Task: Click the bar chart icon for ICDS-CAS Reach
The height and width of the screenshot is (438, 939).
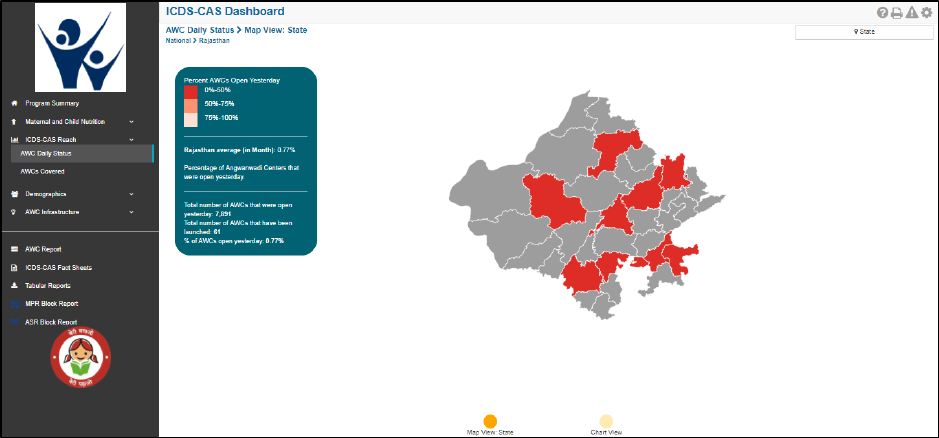Action: tap(15, 140)
